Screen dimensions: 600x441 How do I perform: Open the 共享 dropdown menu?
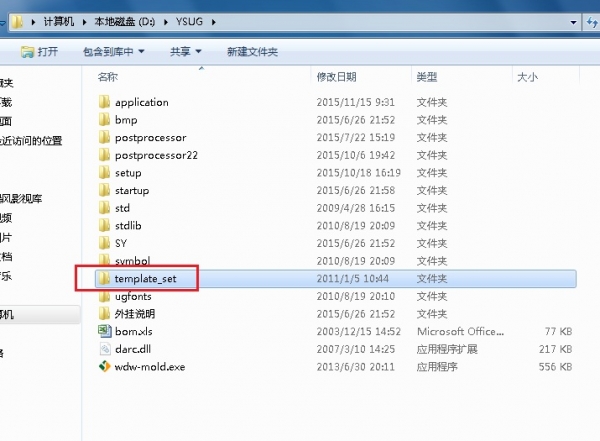pos(185,51)
